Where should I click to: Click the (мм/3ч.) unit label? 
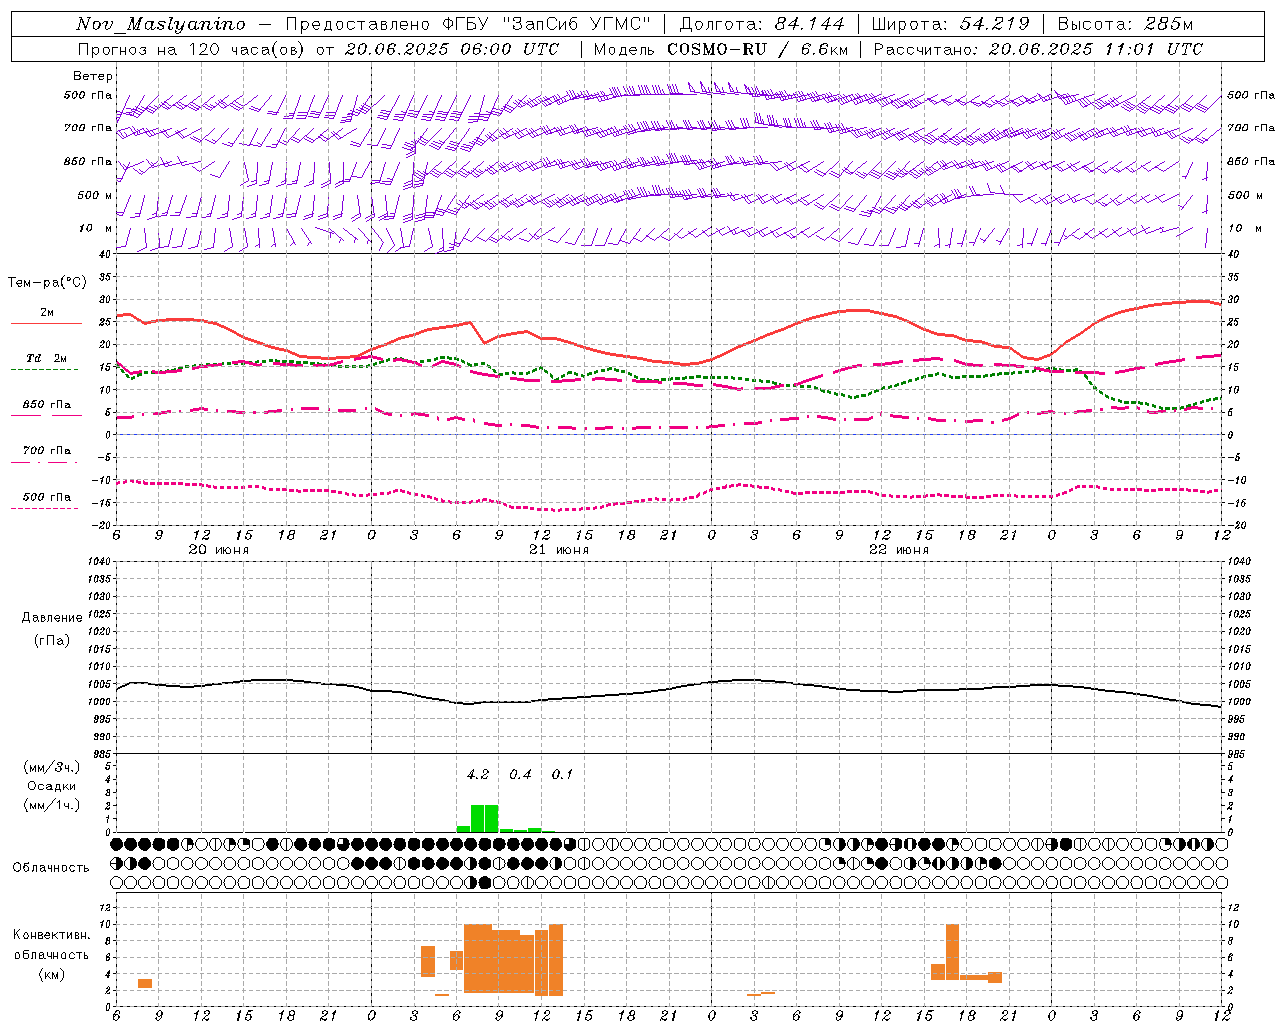tap(52, 767)
